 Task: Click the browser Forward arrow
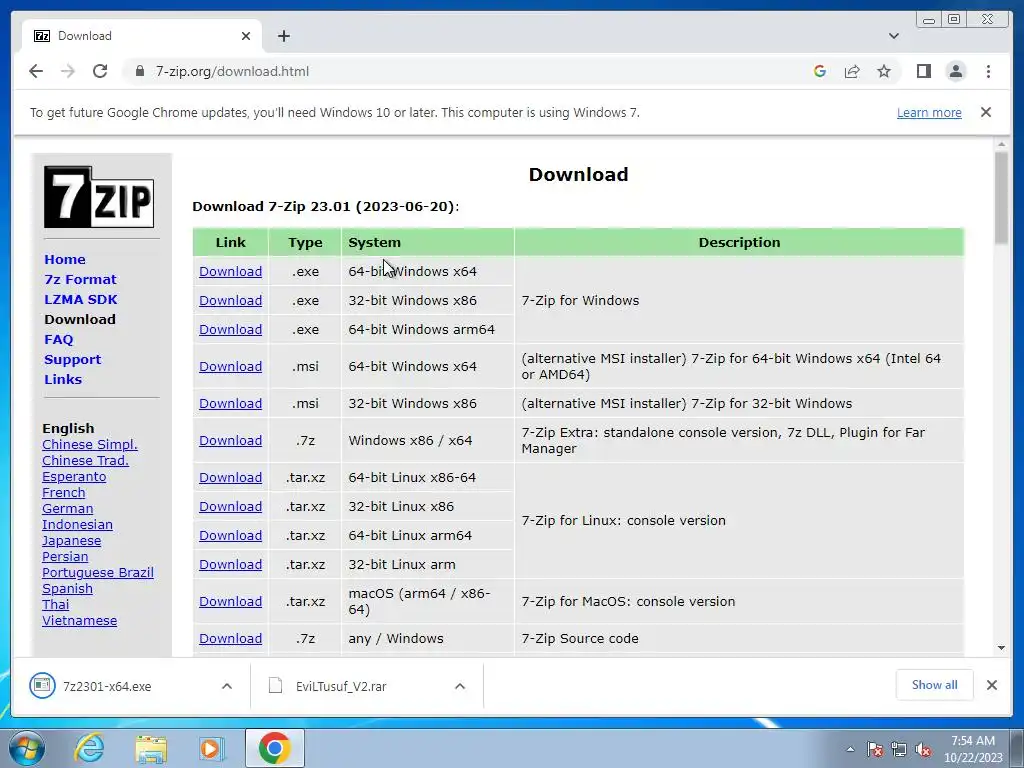click(x=68, y=71)
